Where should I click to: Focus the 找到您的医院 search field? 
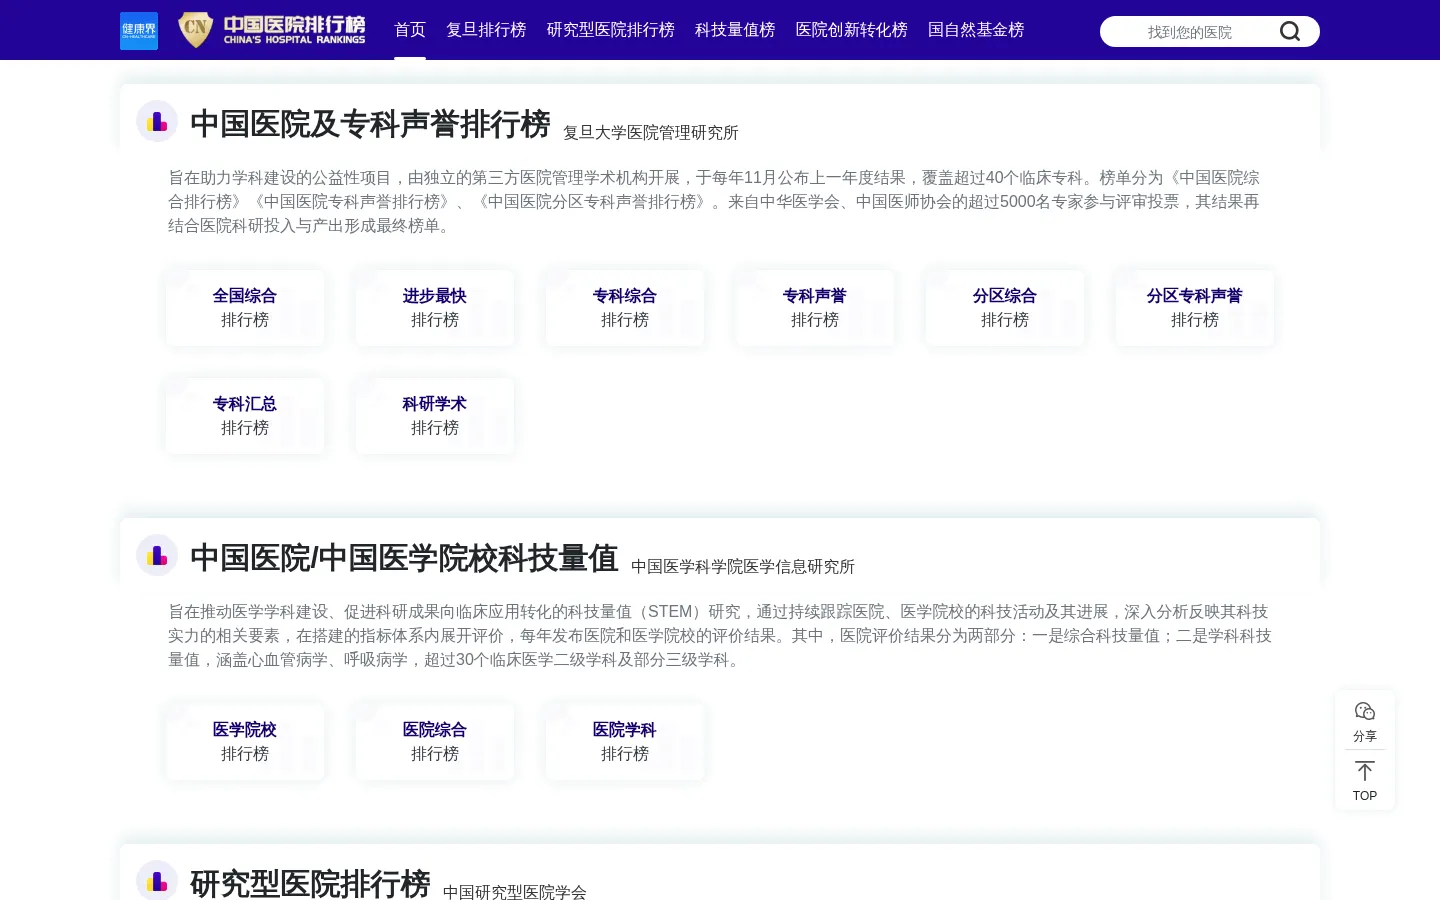[x=1190, y=32]
